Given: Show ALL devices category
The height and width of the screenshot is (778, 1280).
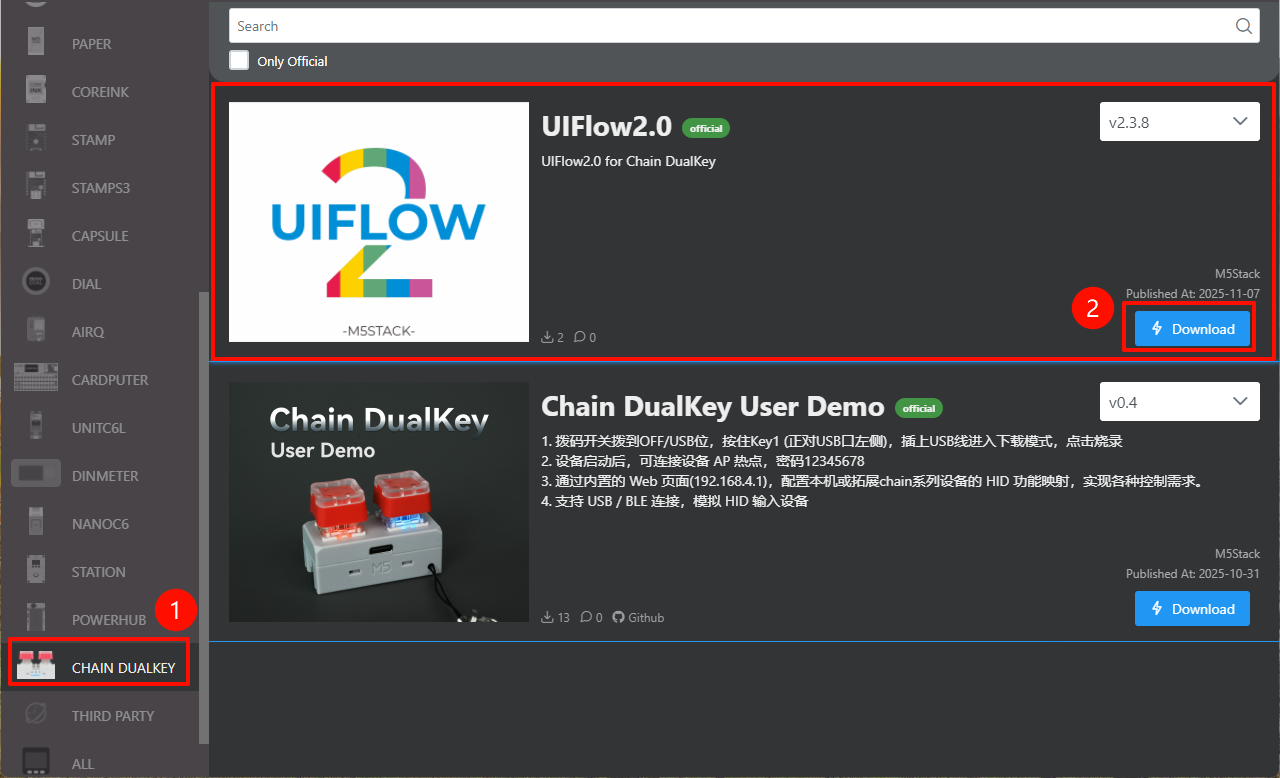Looking at the screenshot, I should point(82,764).
